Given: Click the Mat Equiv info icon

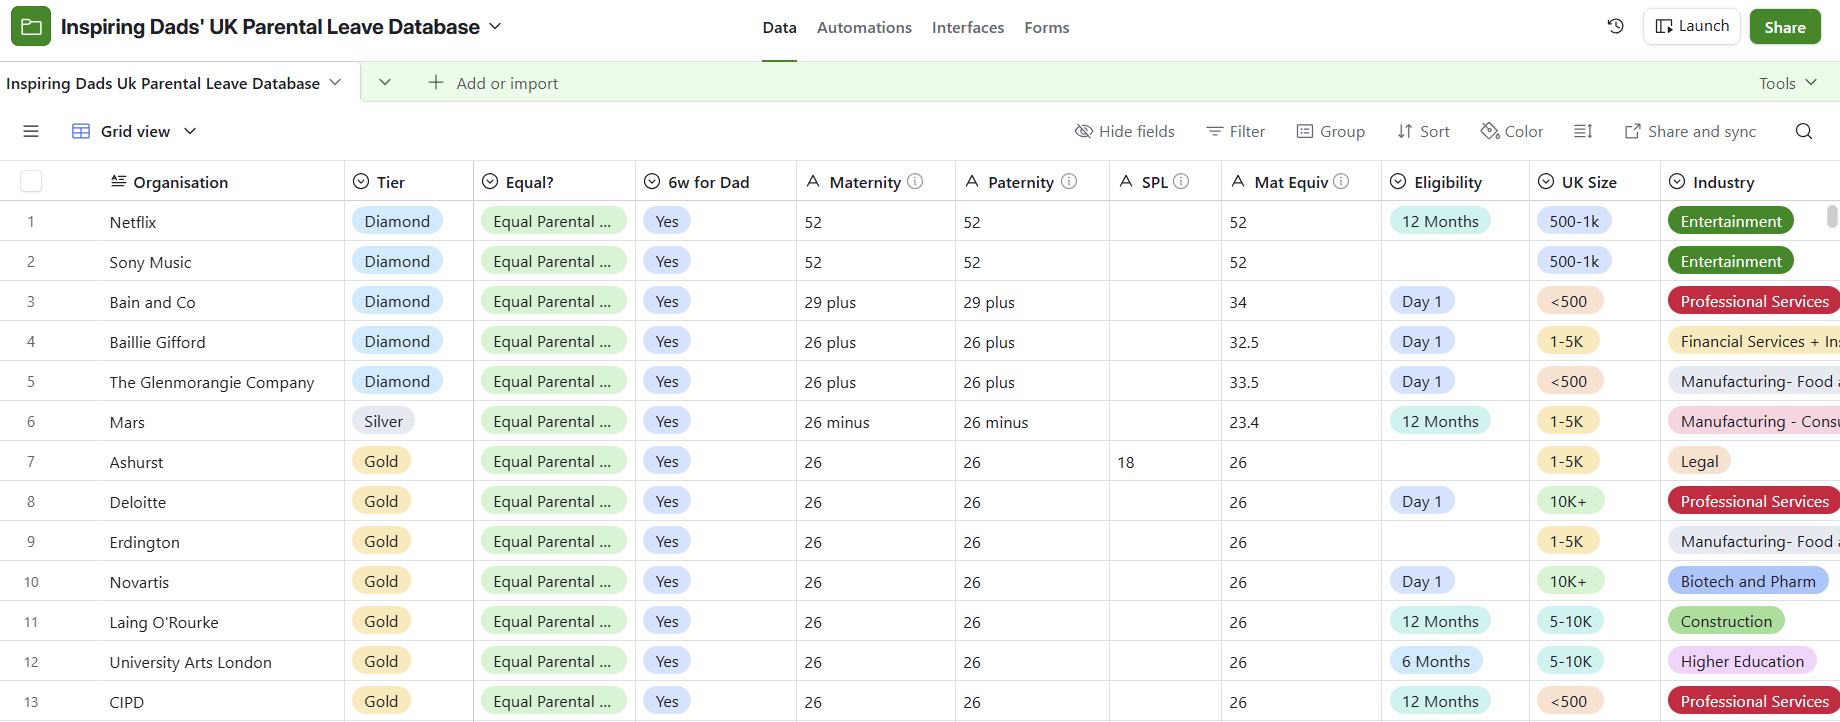Looking at the screenshot, I should coord(1342,181).
